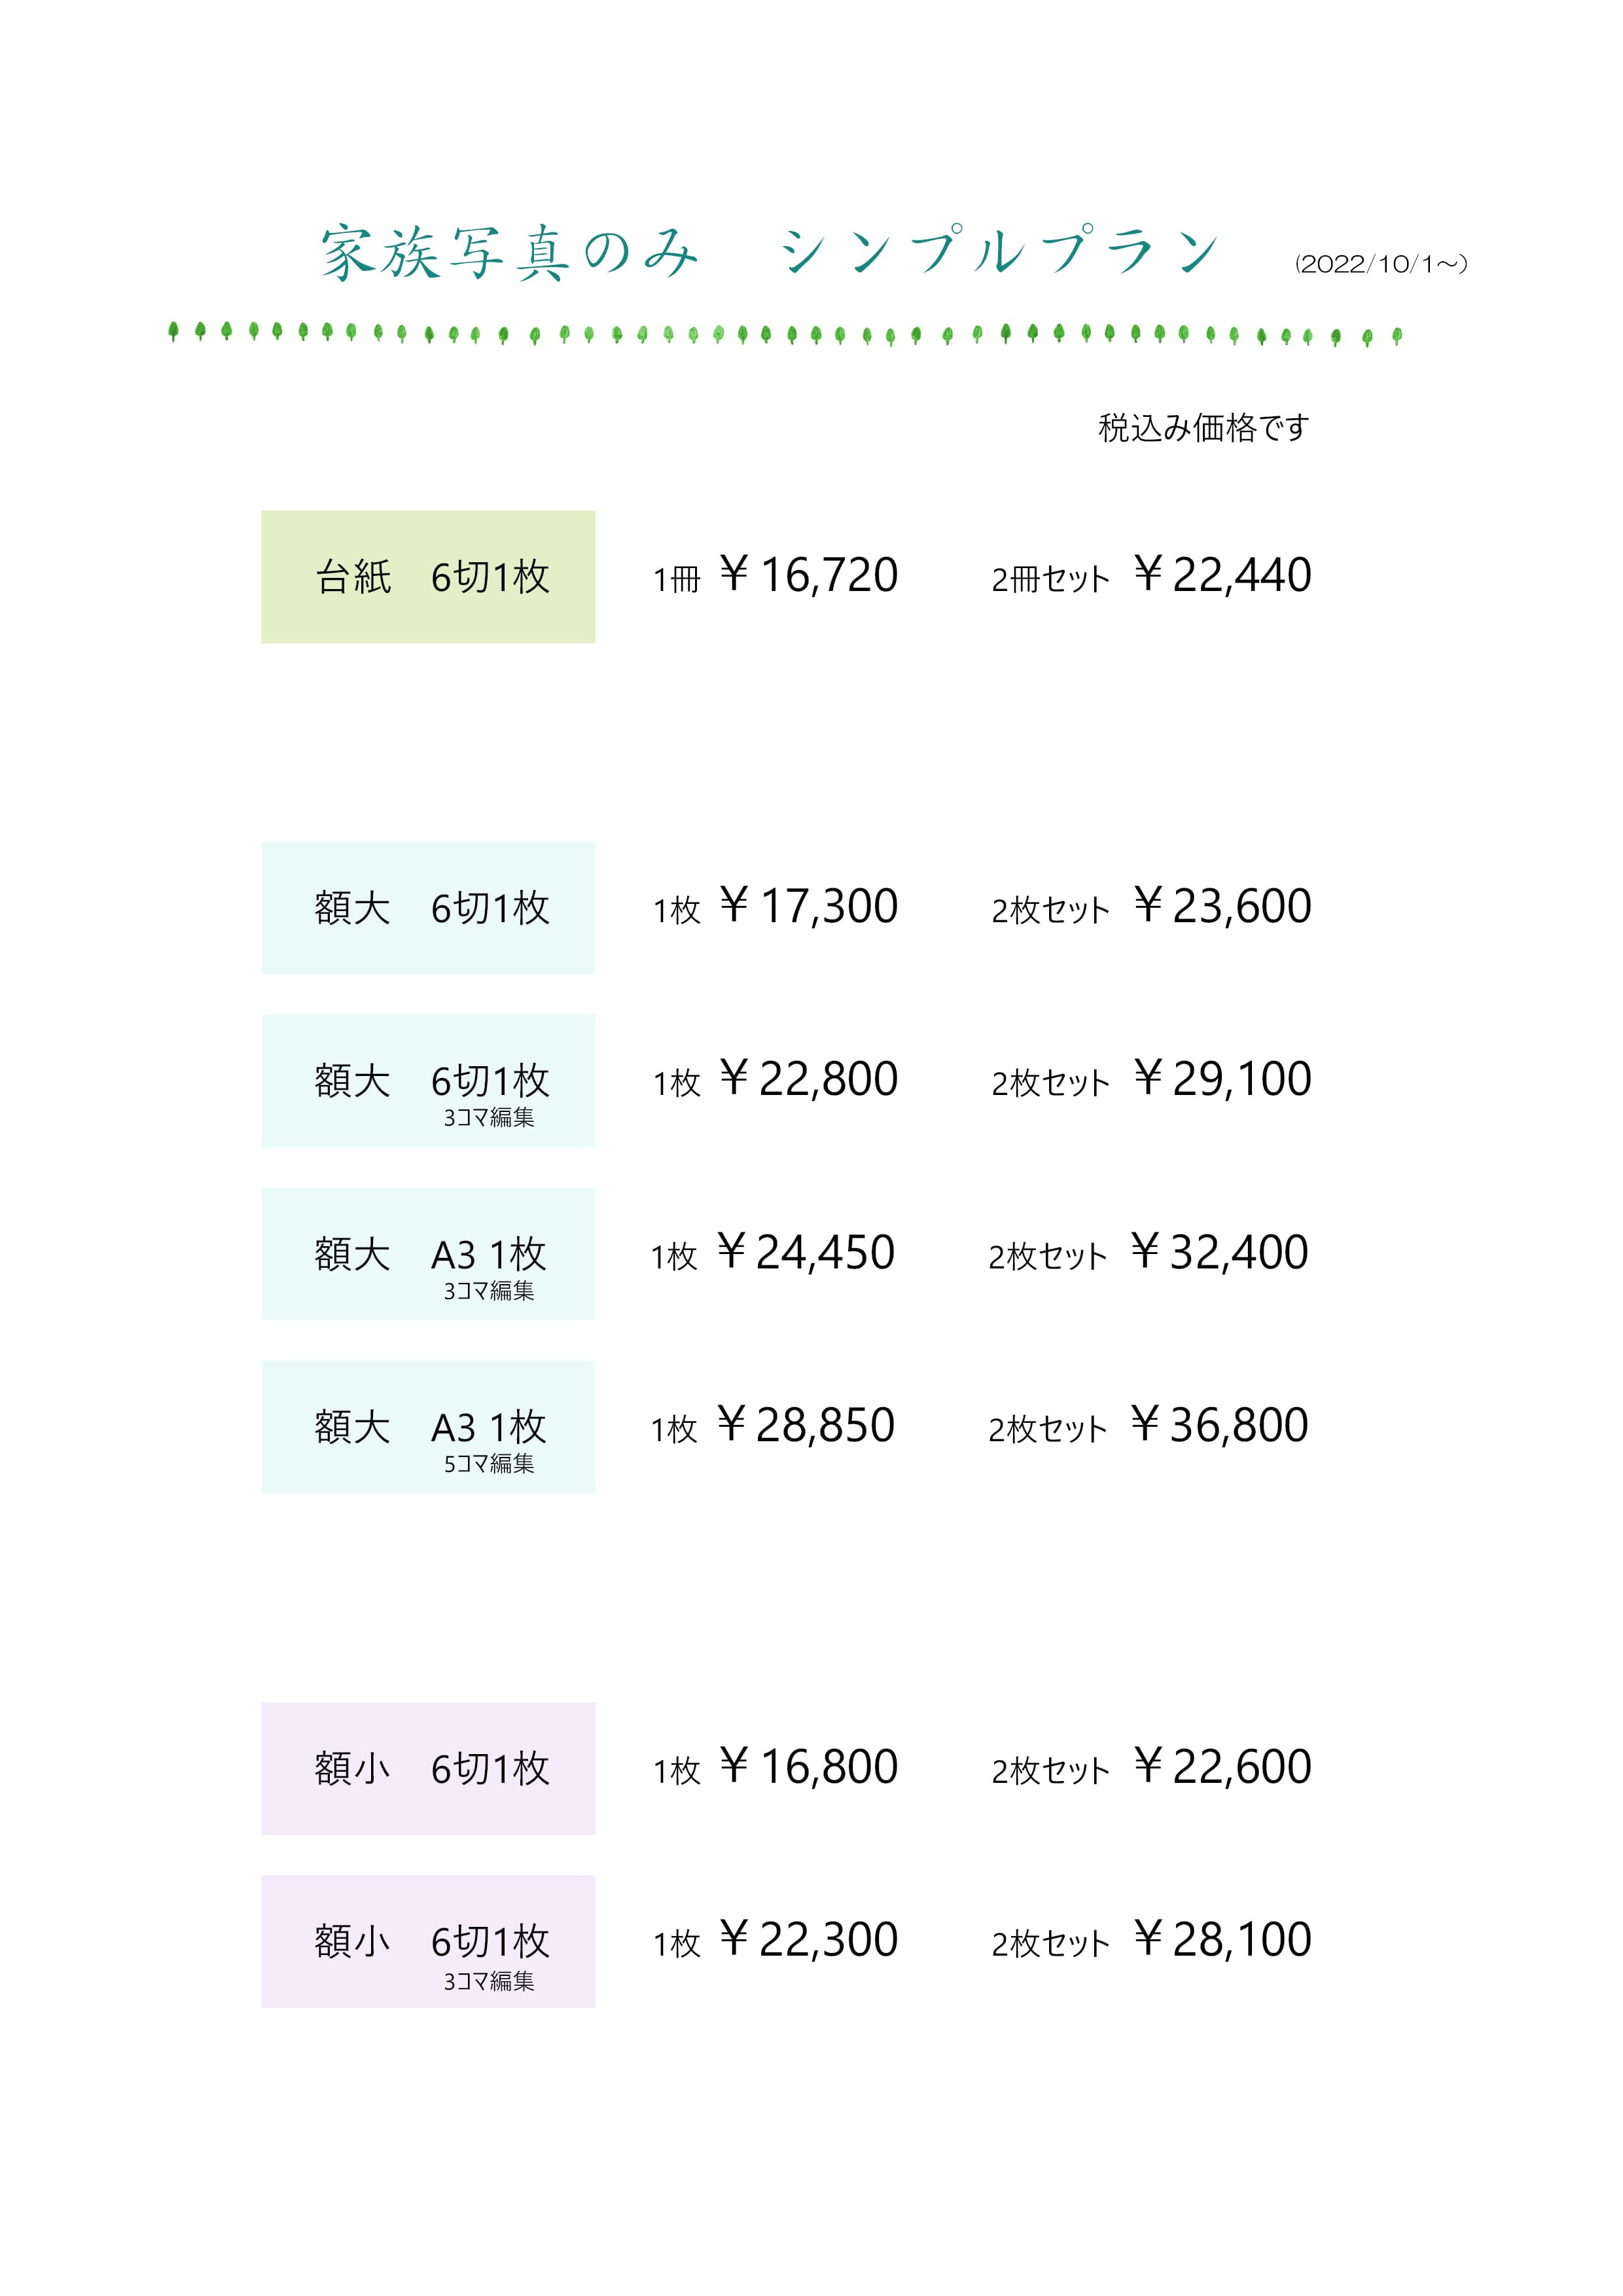The height and width of the screenshot is (2296, 1623).
Task: Select the 額大 A3 1枚 3コマ編集 box
Action: pyautogui.click(x=428, y=1254)
